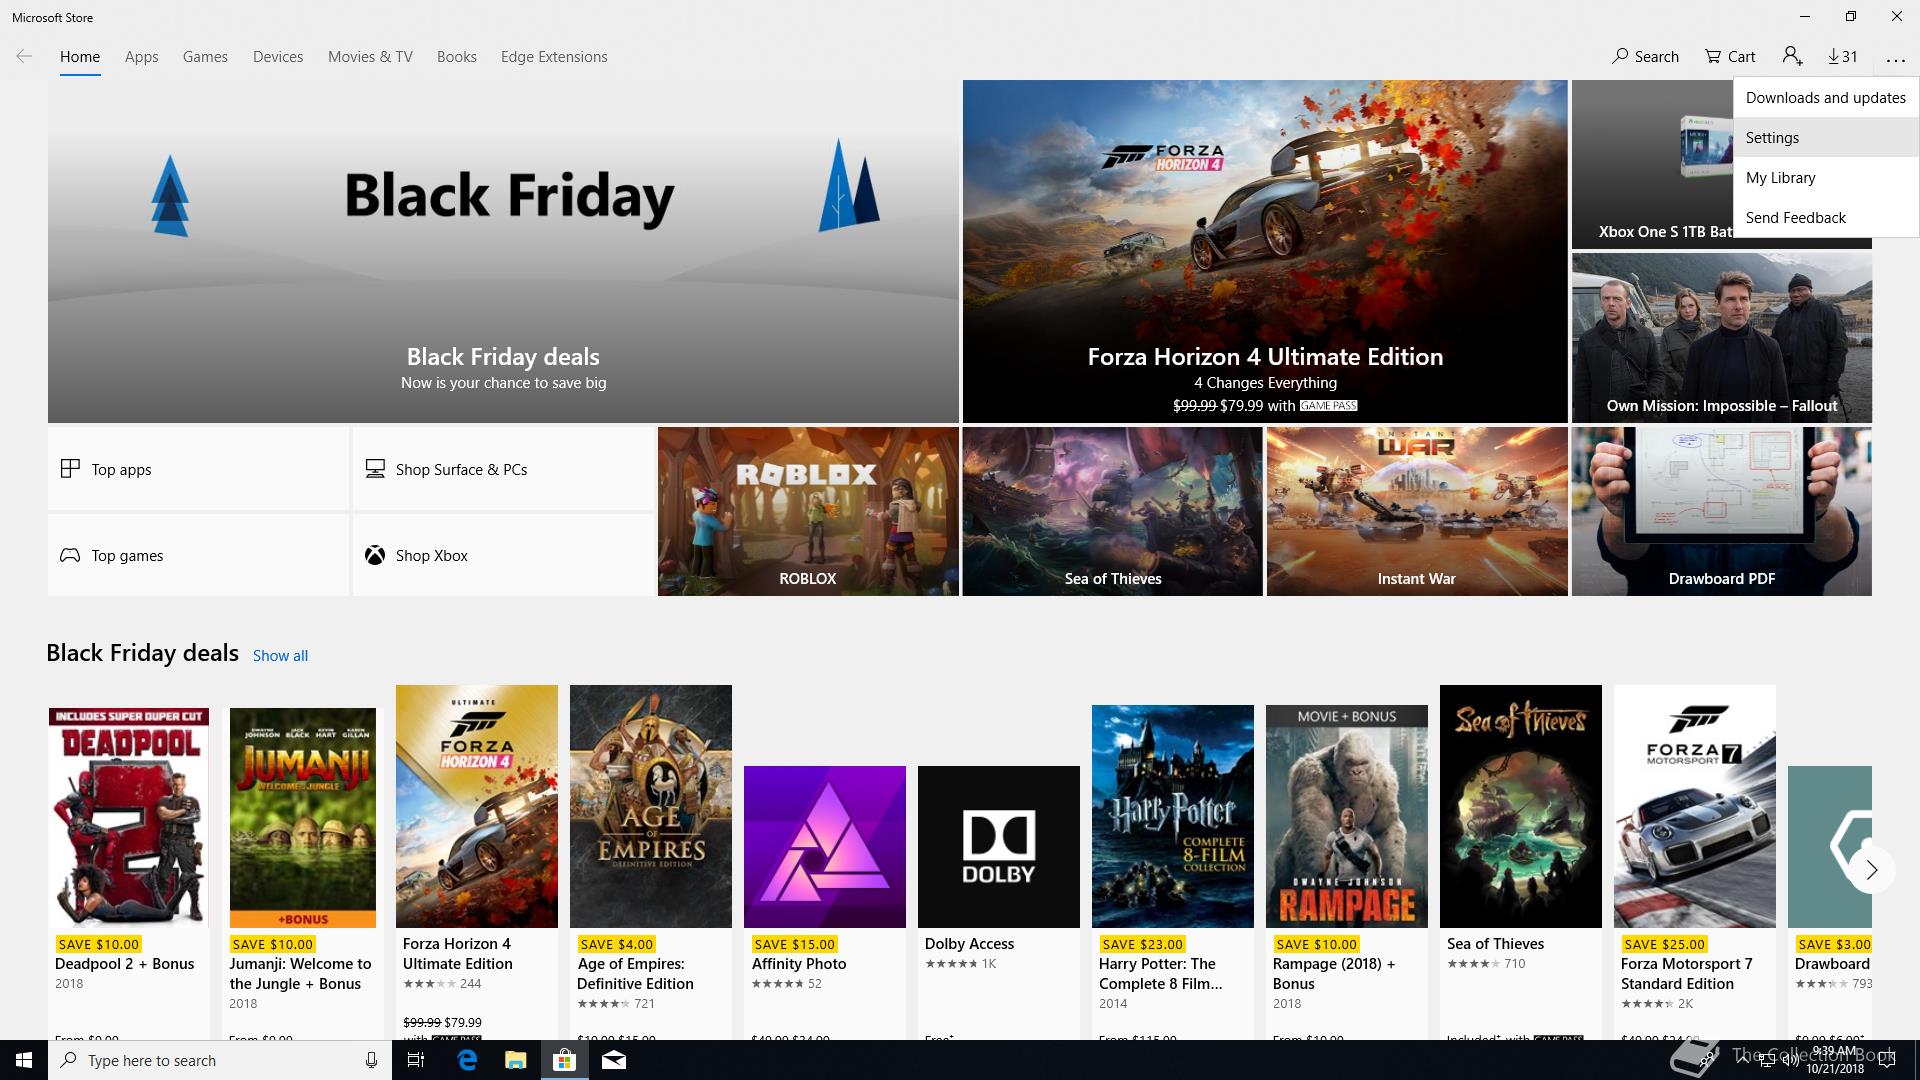Click the taskbar search box

click(220, 1060)
